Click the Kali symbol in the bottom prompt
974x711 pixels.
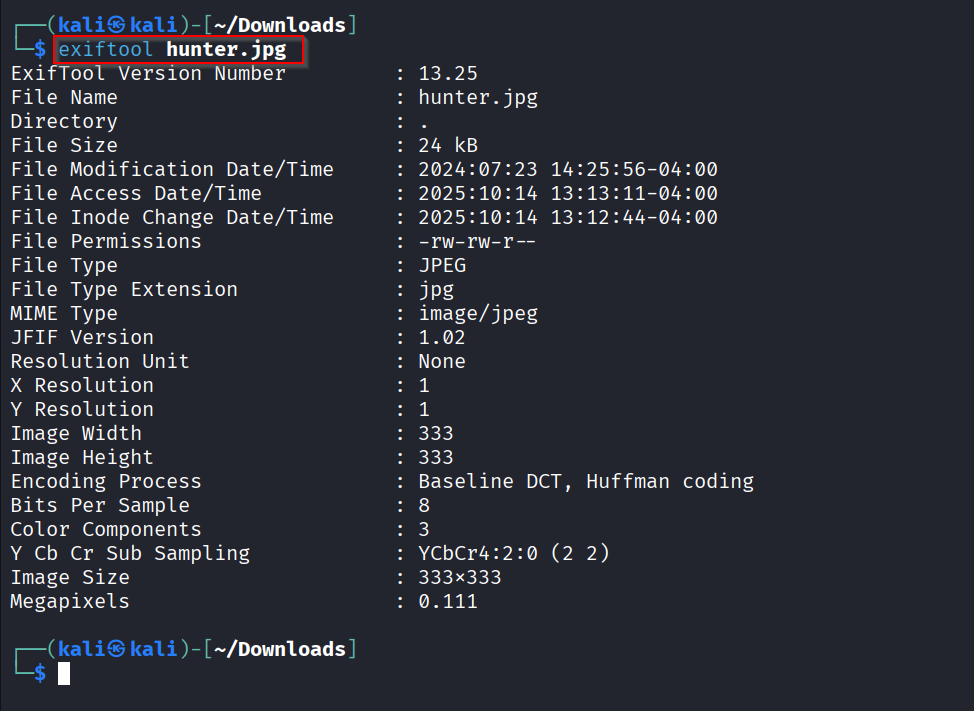118,649
